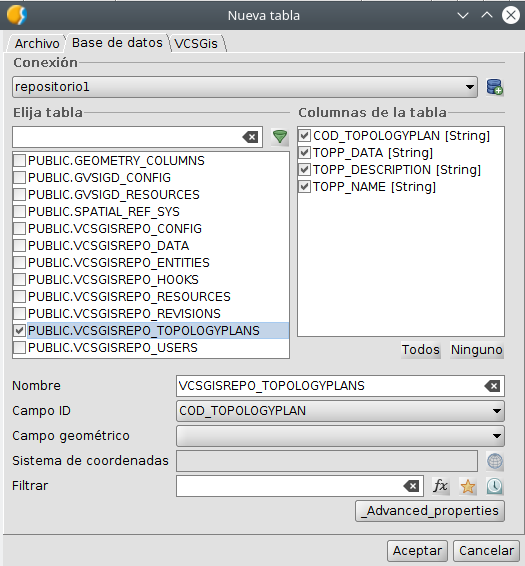Check the PUBLIC.VCSGISREPO_USERS table
The height and width of the screenshot is (566, 525).
click(x=19, y=348)
